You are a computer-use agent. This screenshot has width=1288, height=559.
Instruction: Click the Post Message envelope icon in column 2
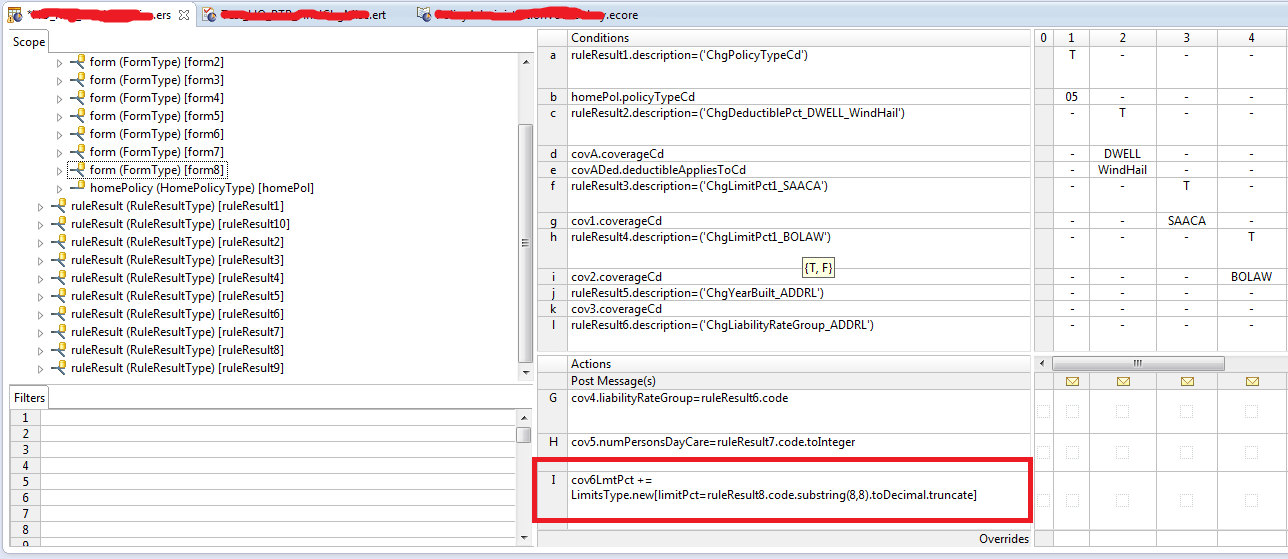click(x=1123, y=381)
